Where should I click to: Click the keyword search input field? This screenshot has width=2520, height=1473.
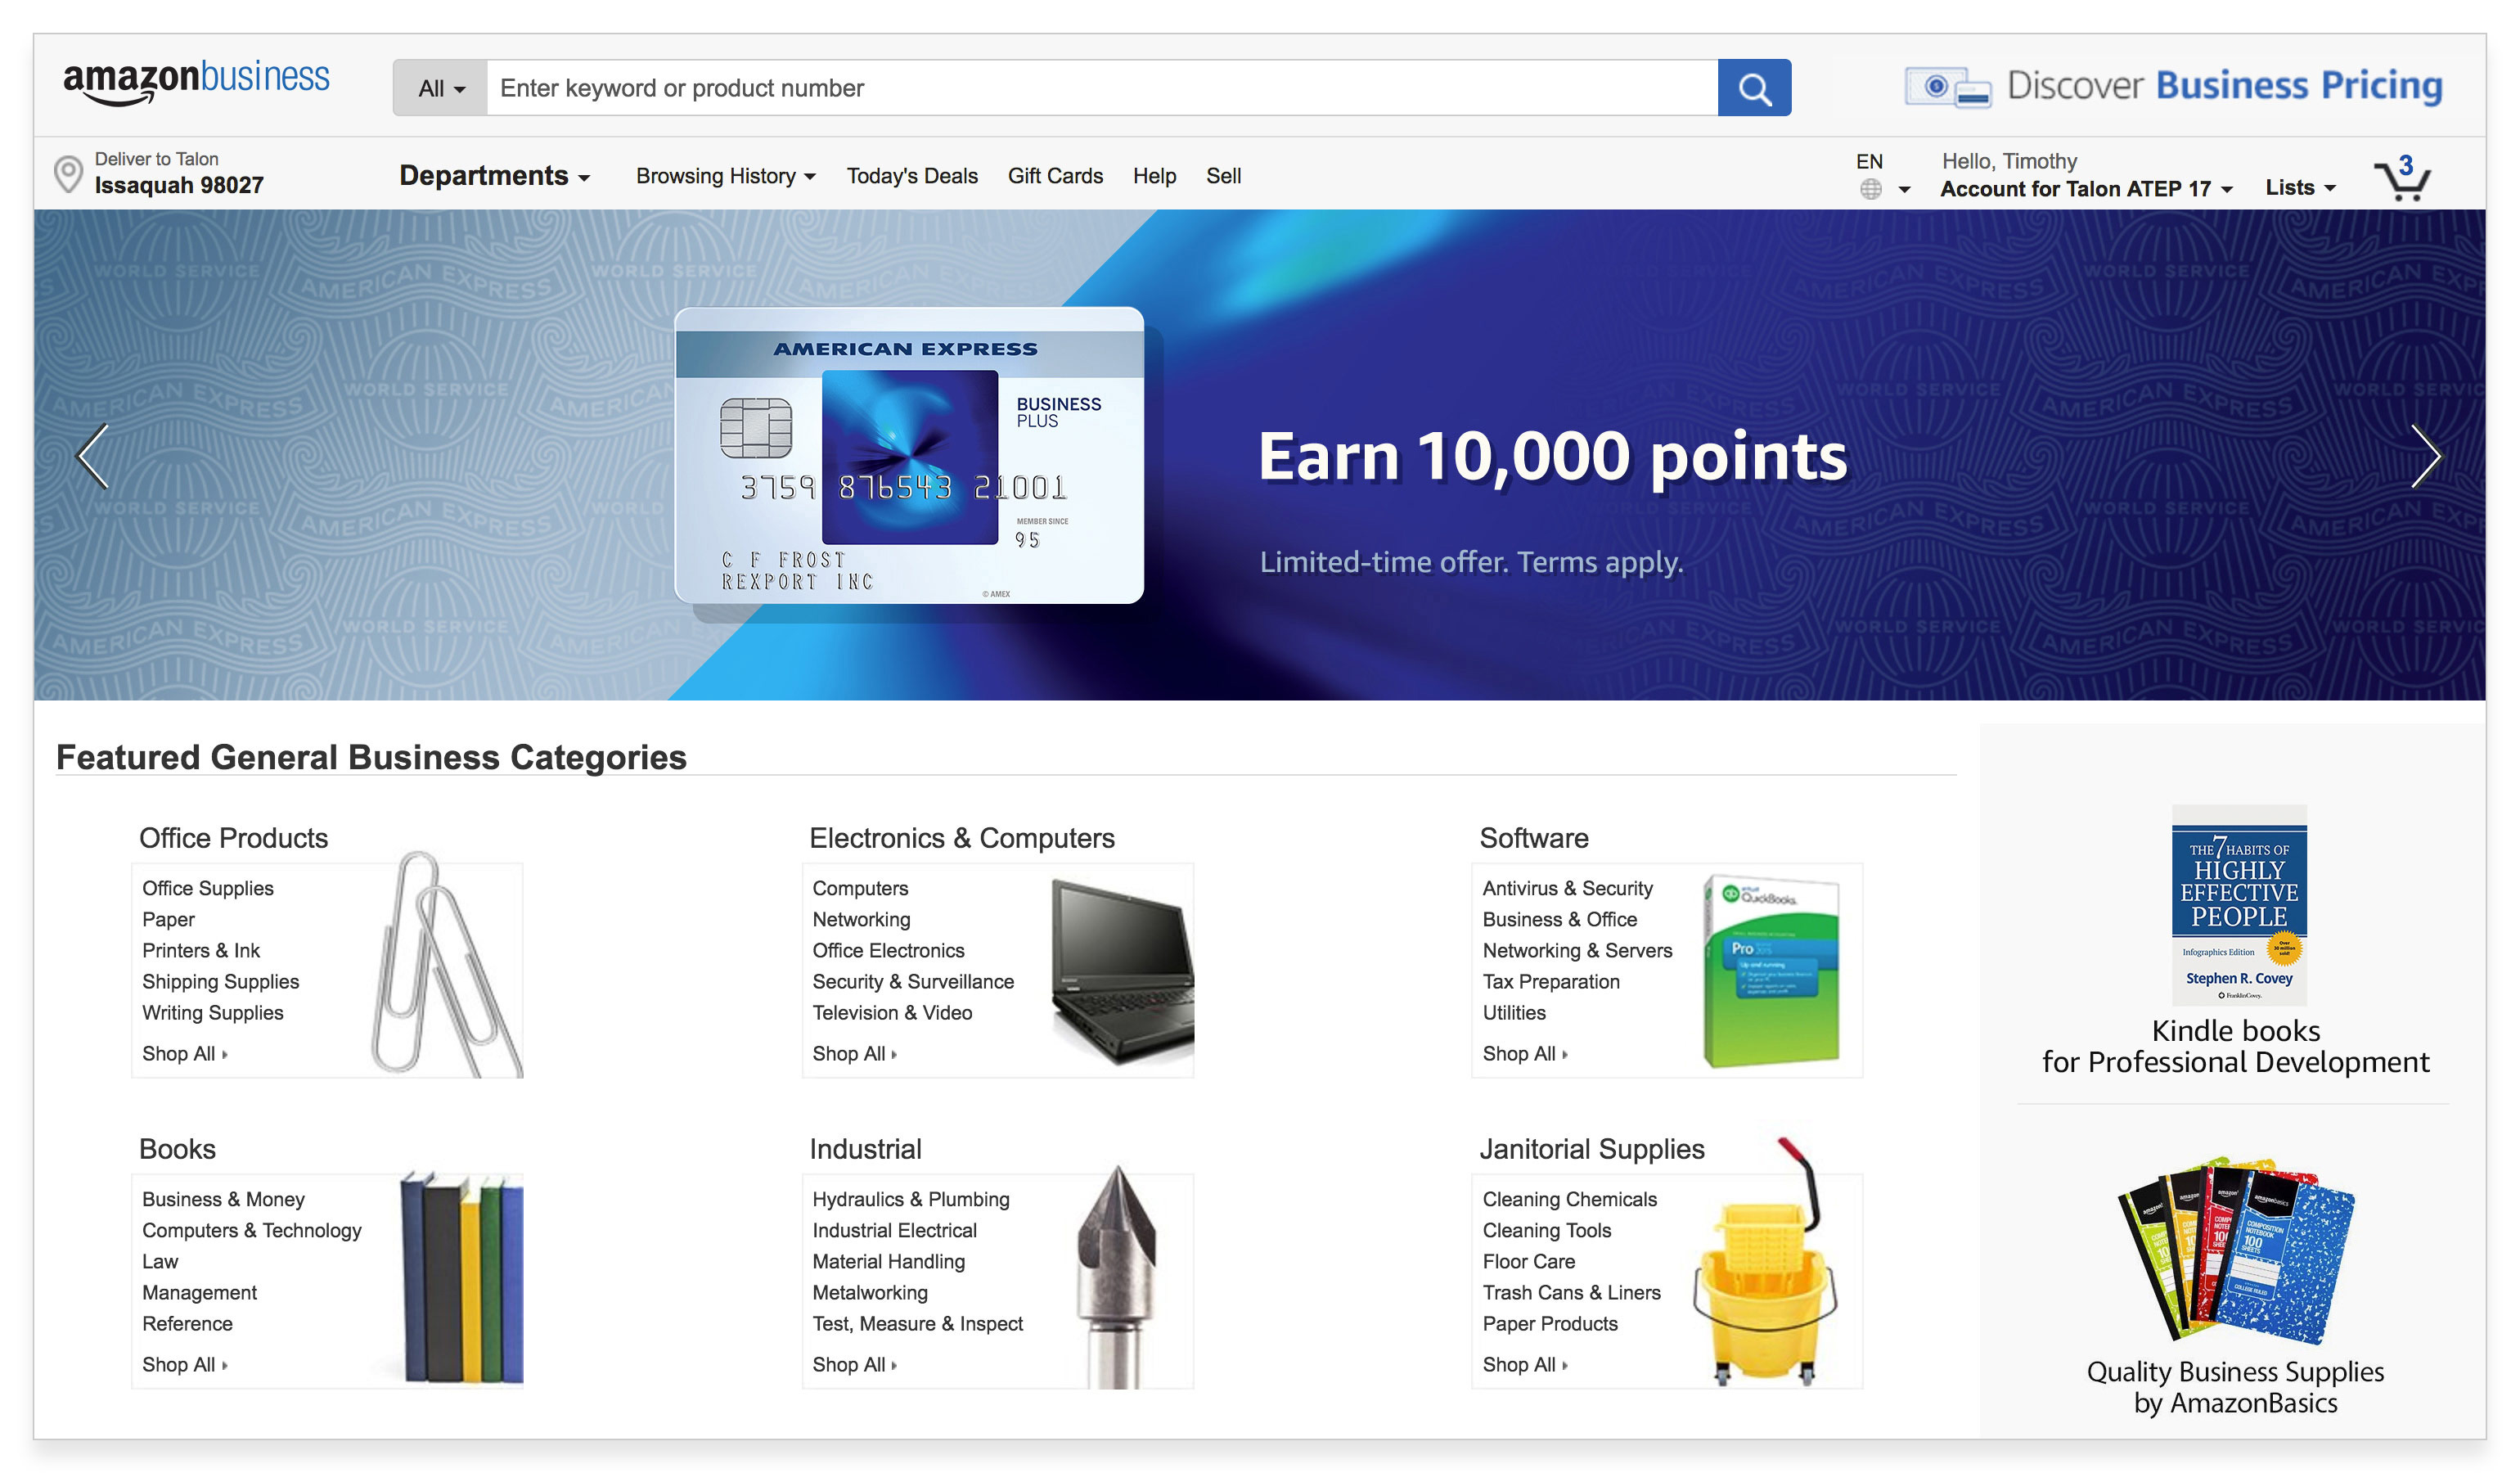pyautogui.click(x=1100, y=88)
